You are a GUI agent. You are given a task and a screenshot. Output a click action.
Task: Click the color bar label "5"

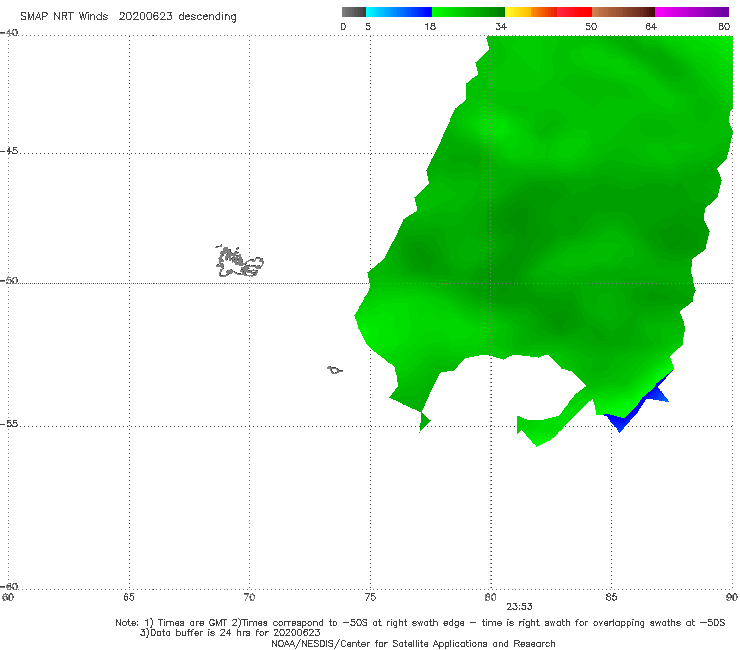coord(368,26)
